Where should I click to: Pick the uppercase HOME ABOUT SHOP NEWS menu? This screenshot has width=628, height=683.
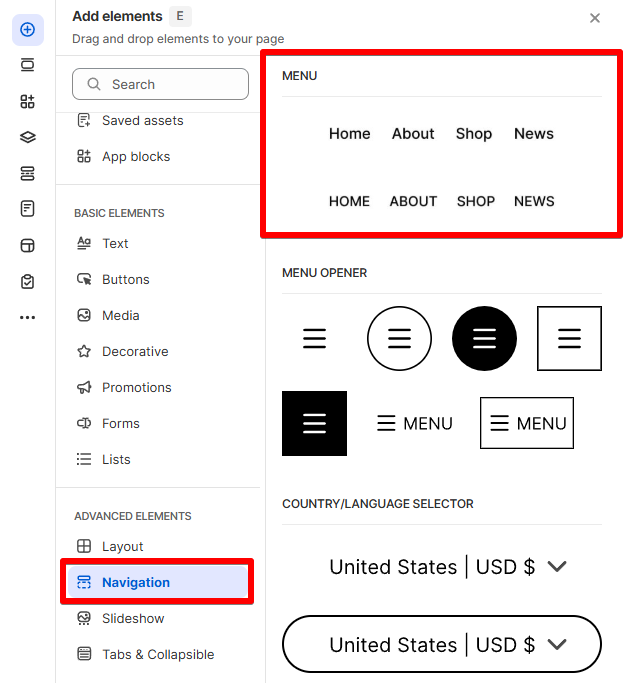(441, 201)
